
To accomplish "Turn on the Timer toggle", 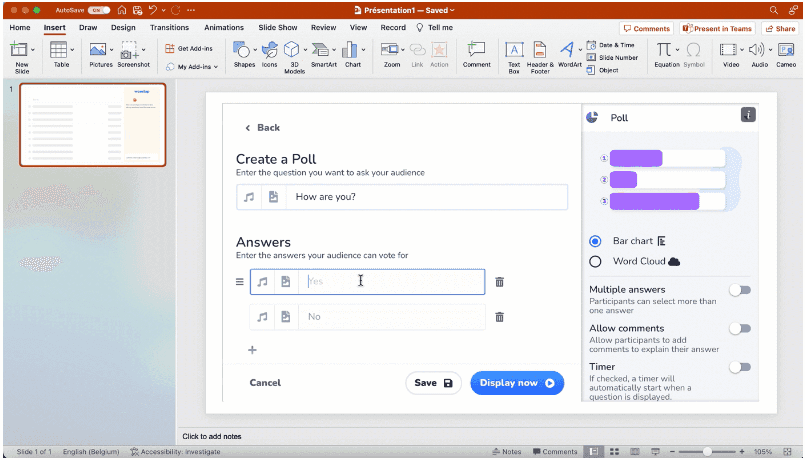I will (740, 367).
